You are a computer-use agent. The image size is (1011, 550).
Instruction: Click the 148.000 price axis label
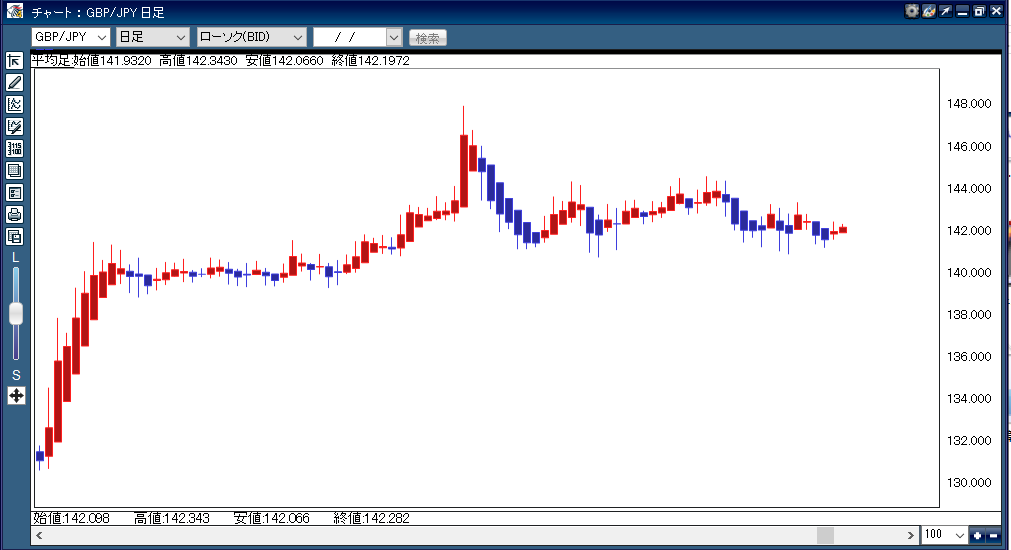click(968, 104)
